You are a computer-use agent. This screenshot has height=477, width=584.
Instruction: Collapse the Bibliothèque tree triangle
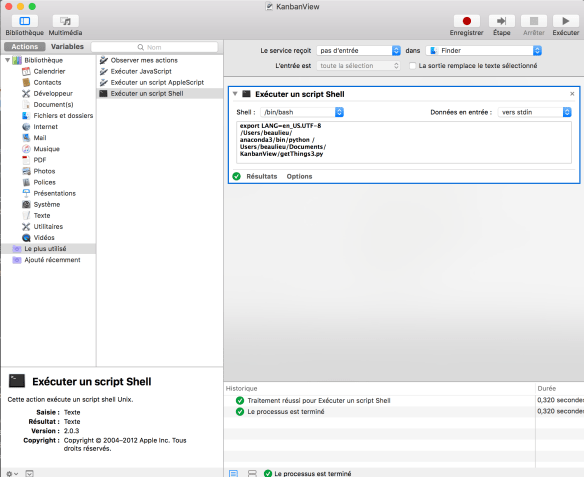7,60
